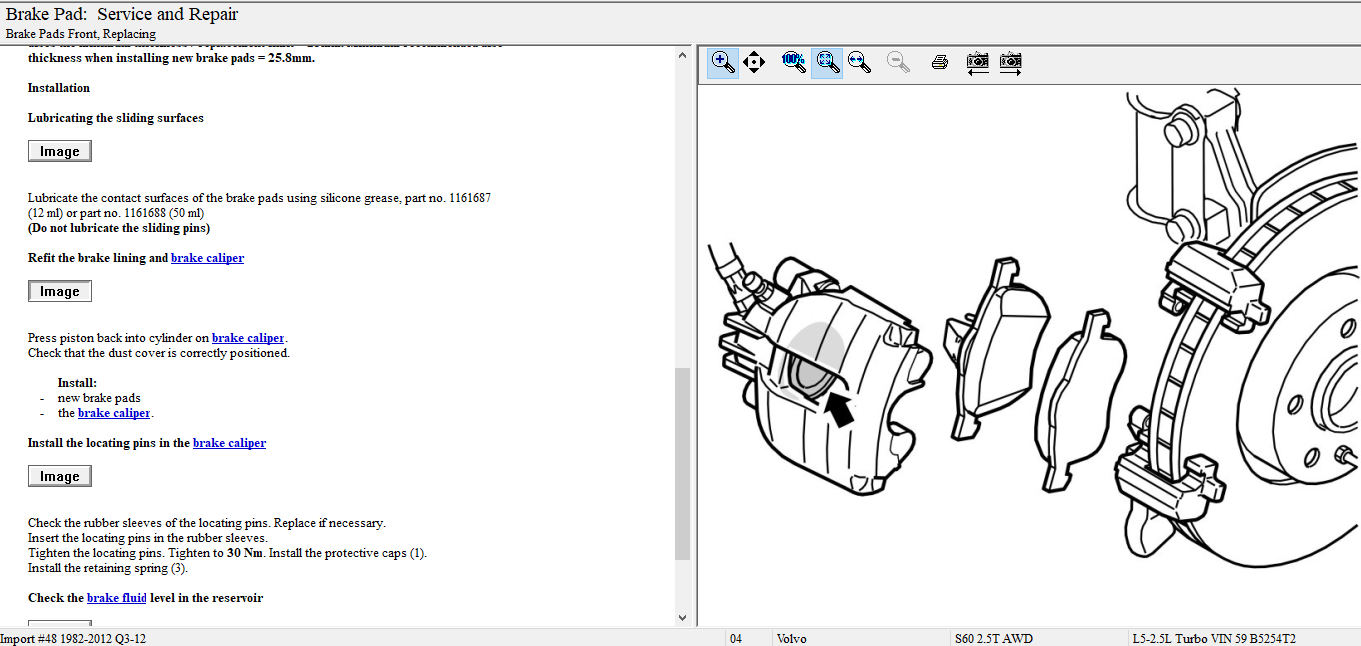The height and width of the screenshot is (646, 1361).
Task: Print the brake diagram
Action: (x=939, y=63)
